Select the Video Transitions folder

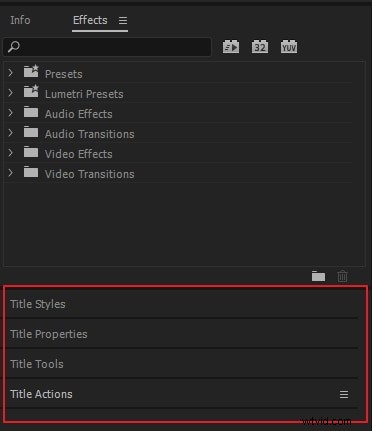pyautogui.click(x=89, y=174)
